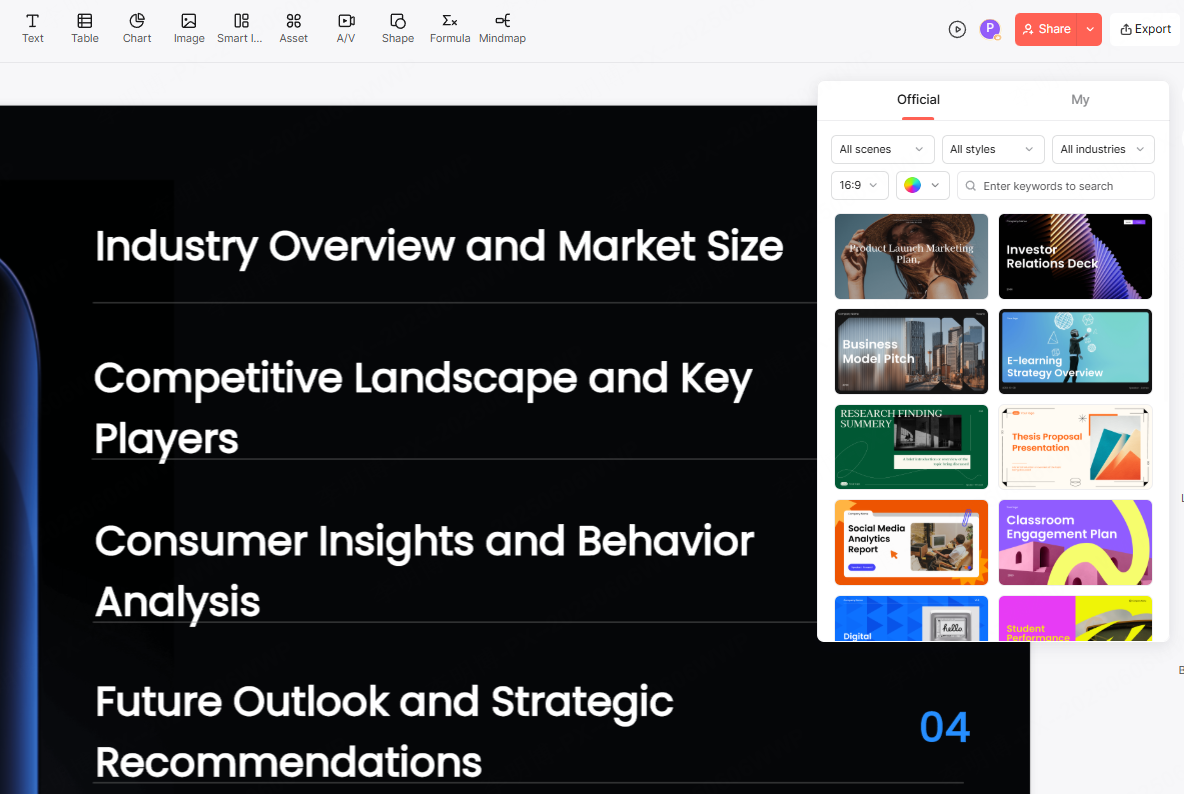The height and width of the screenshot is (794, 1184).
Task: Expand the All styles filter
Action: (x=992, y=149)
